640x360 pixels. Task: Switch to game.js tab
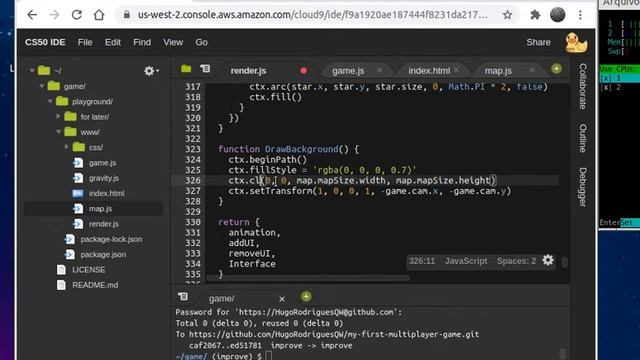pos(348,71)
